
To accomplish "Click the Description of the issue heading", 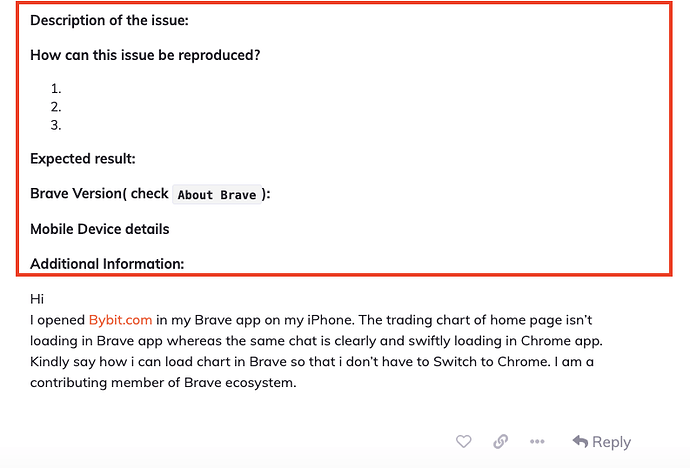I will pos(109,20).
